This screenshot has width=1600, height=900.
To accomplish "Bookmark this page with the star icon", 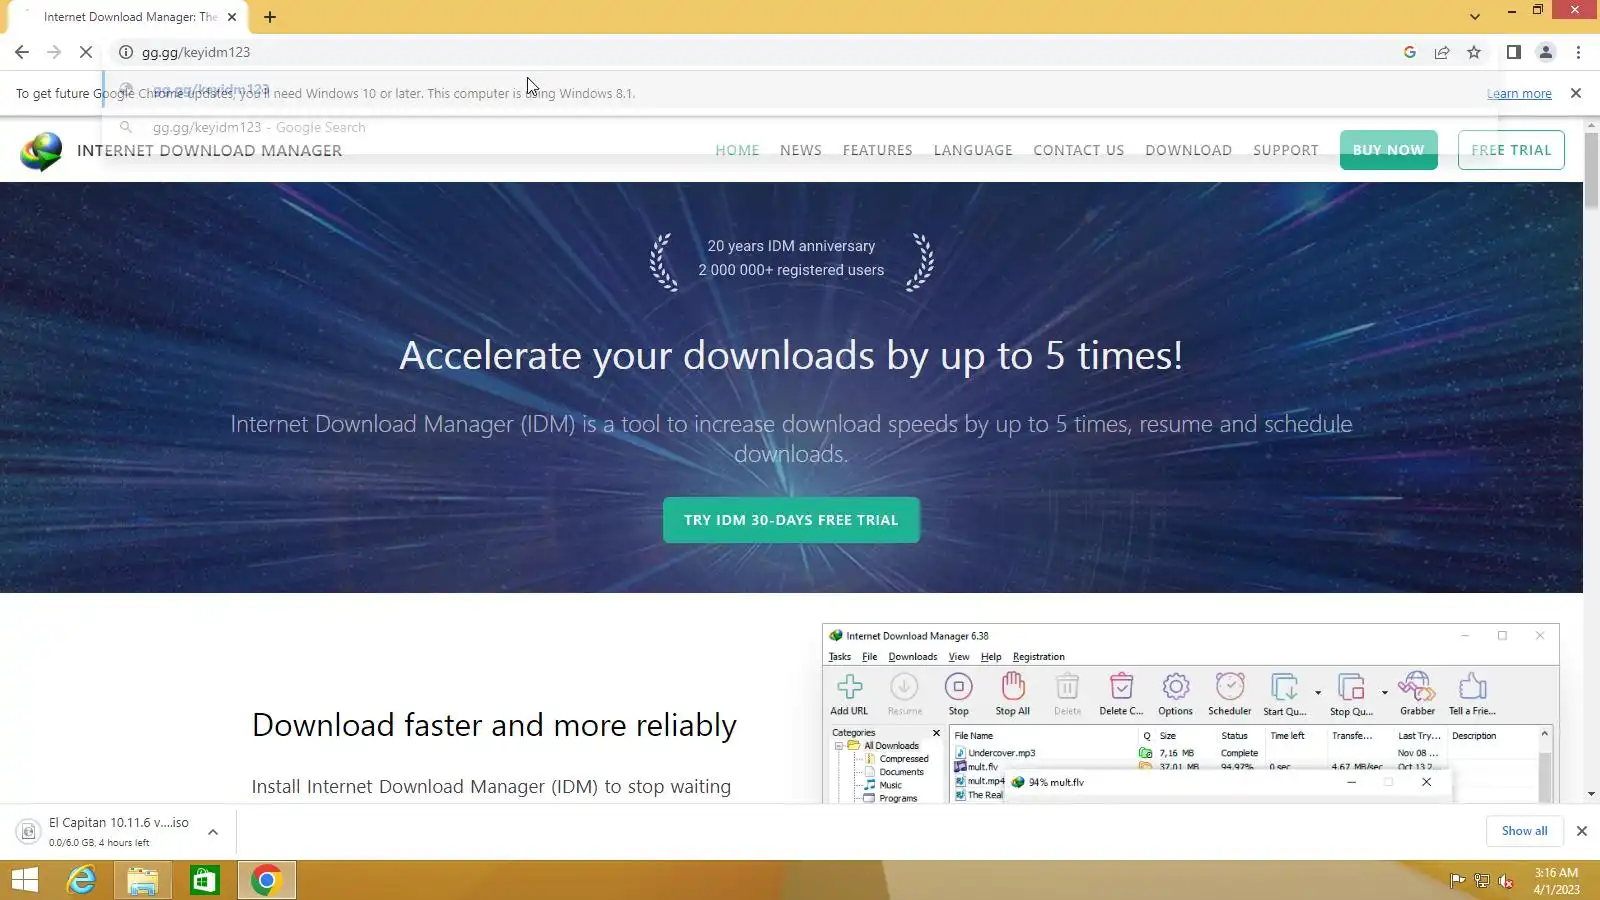I will 1474,52.
